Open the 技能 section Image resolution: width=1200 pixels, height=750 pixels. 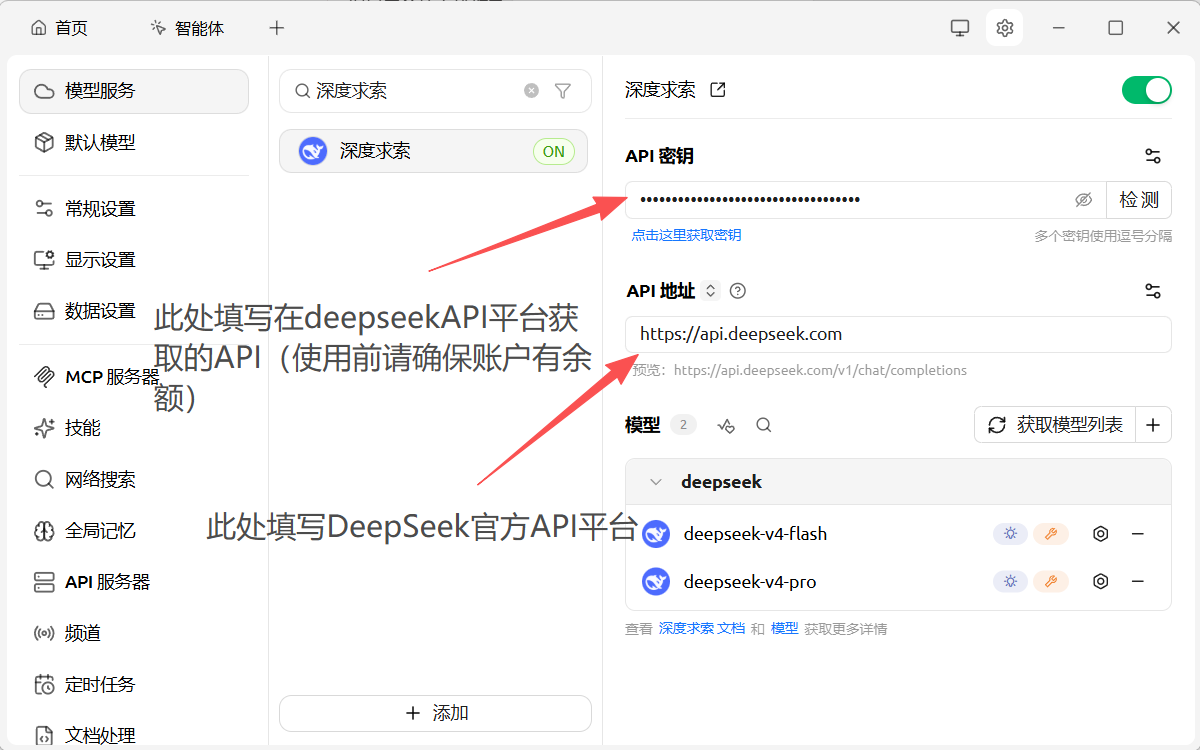tap(134, 428)
